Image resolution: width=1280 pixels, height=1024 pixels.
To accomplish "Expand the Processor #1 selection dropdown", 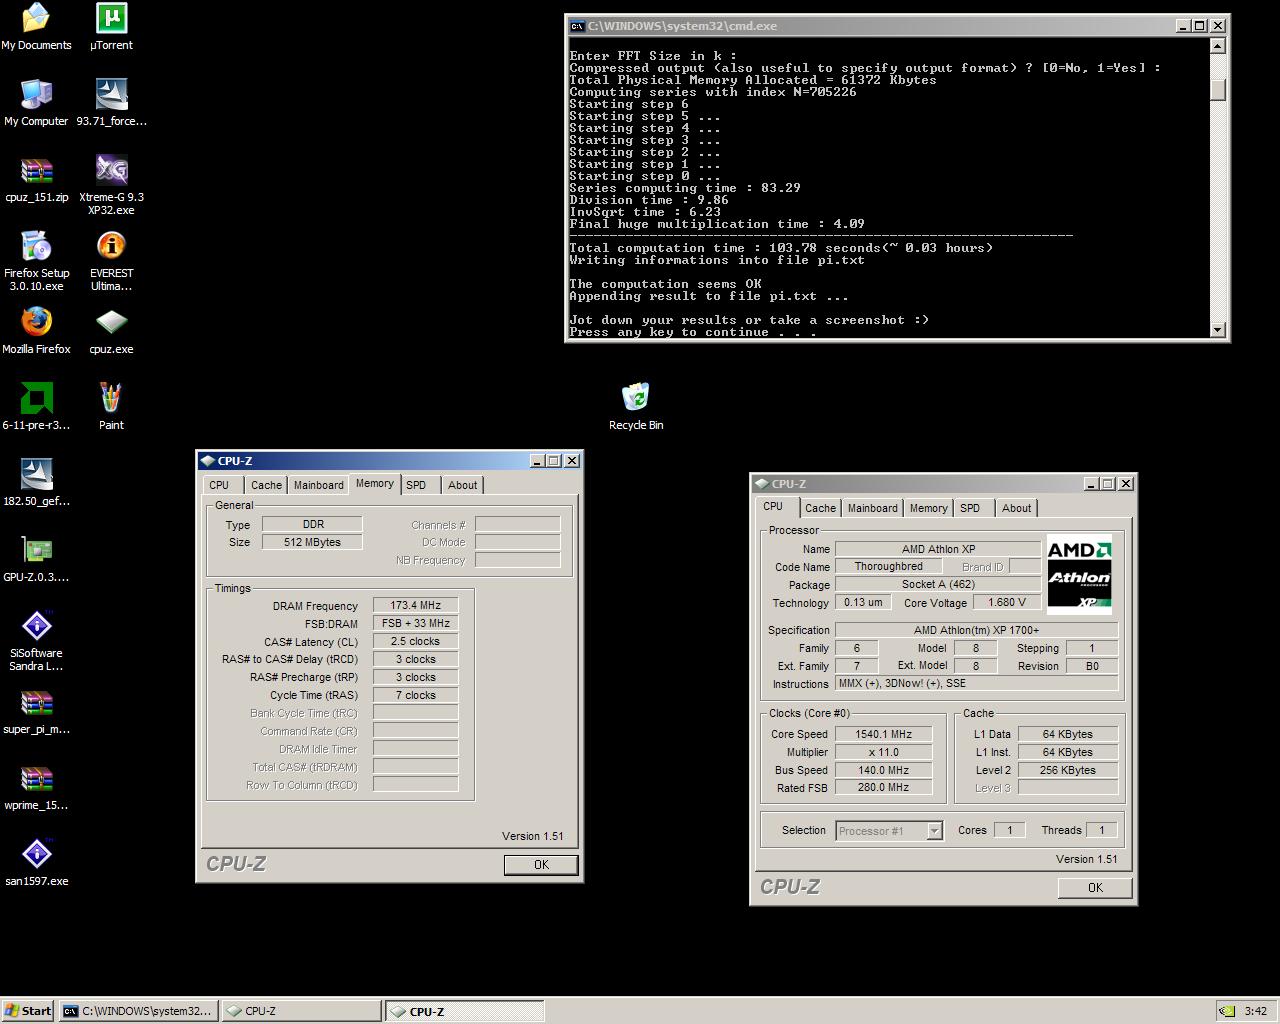I will [934, 831].
